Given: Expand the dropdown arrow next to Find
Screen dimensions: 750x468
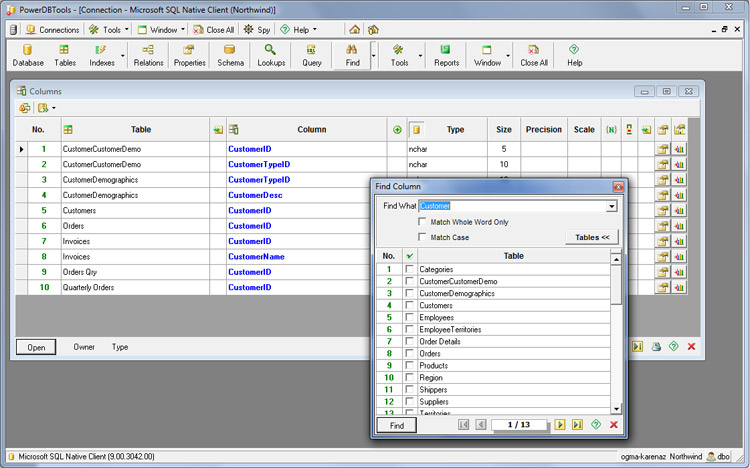Looking at the screenshot, I should (374, 55).
